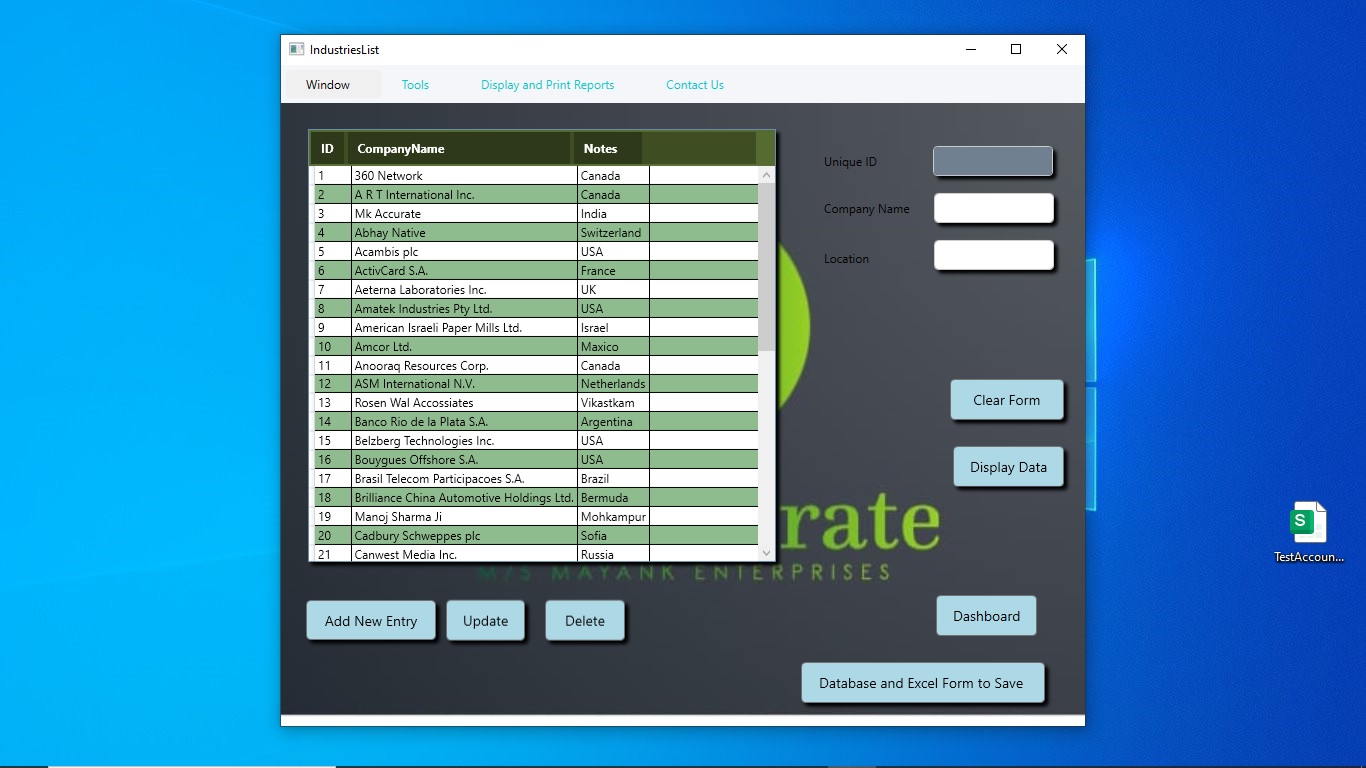Image resolution: width=1366 pixels, height=768 pixels.
Task: Click the Brazil notes cell
Action: [613, 479]
